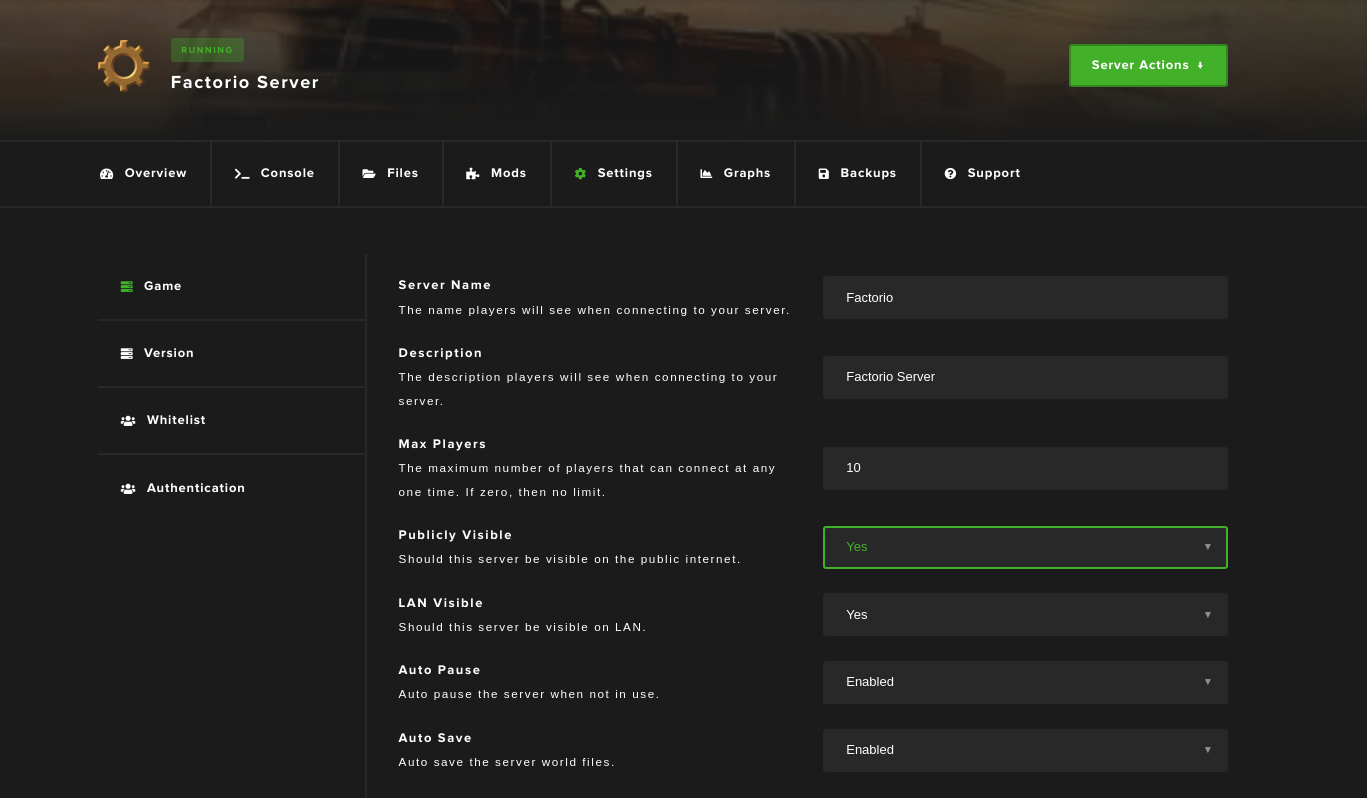Click the Publicly Visible label
This screenshot has height=798, width=1367.
tap(455, 535)
